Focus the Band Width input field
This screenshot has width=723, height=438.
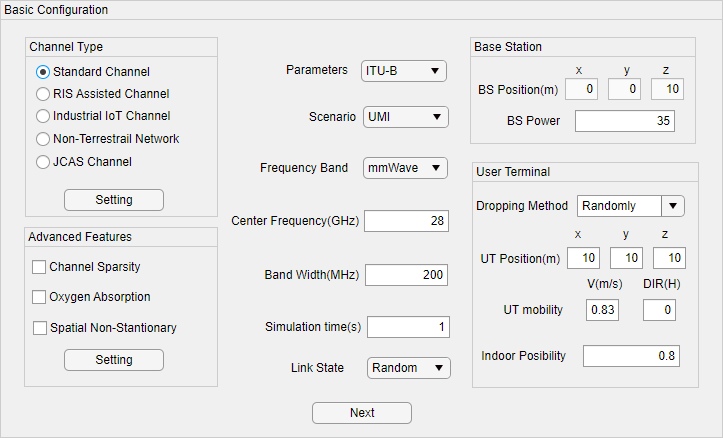point(407,275)
